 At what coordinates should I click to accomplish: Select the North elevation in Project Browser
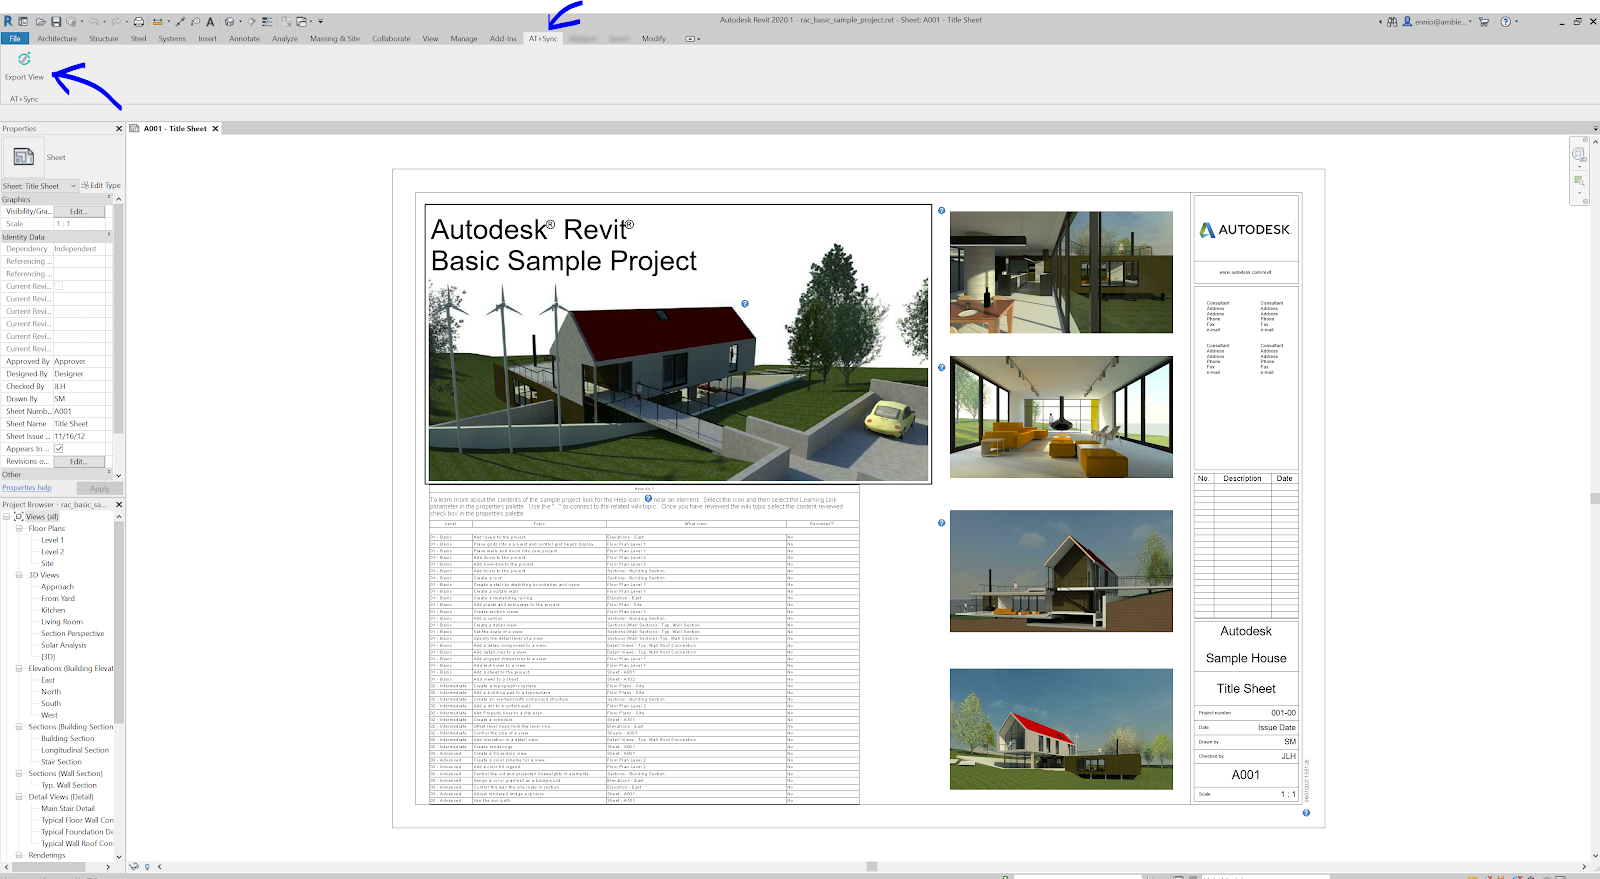51,692
